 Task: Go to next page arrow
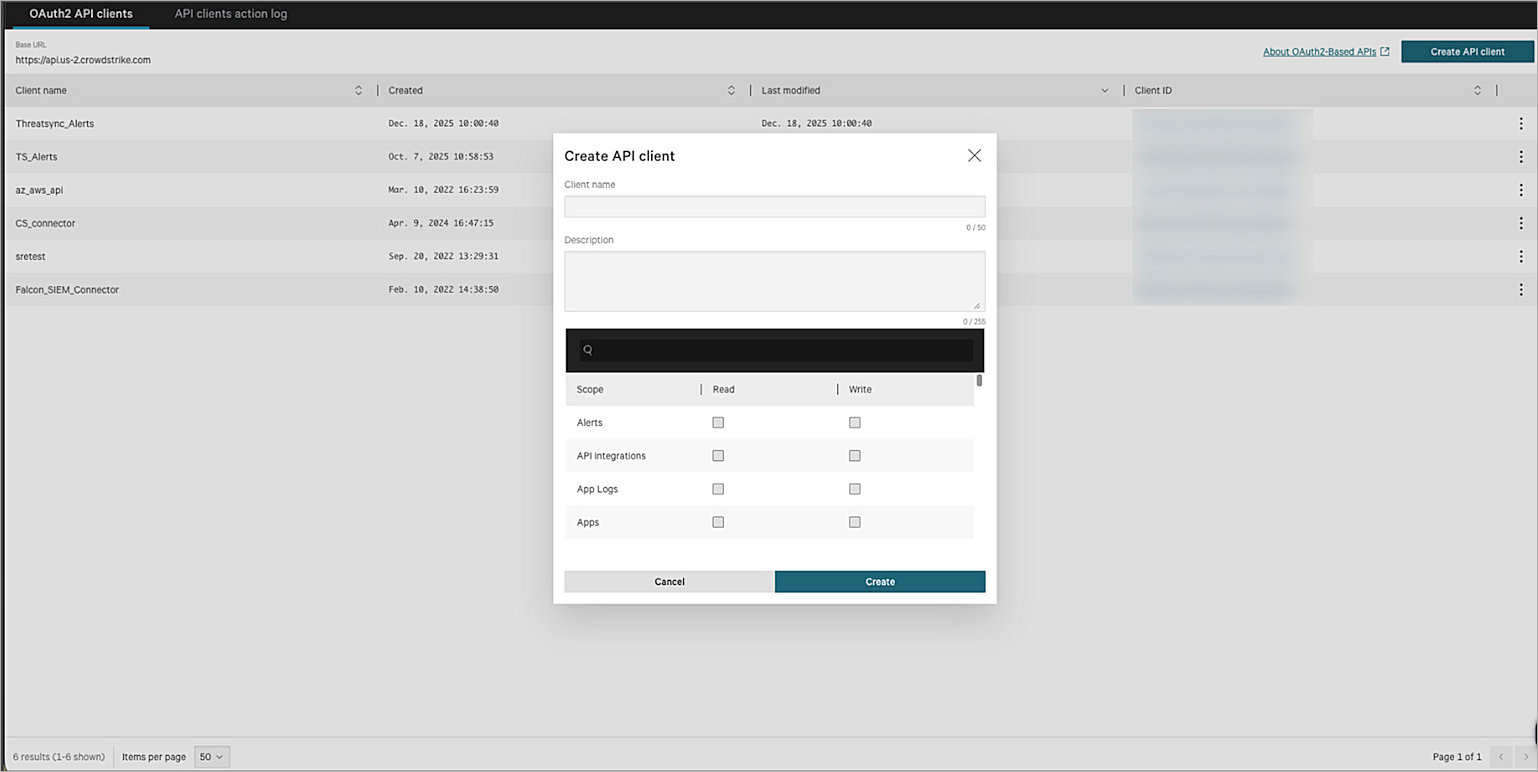coord(1525,757)
